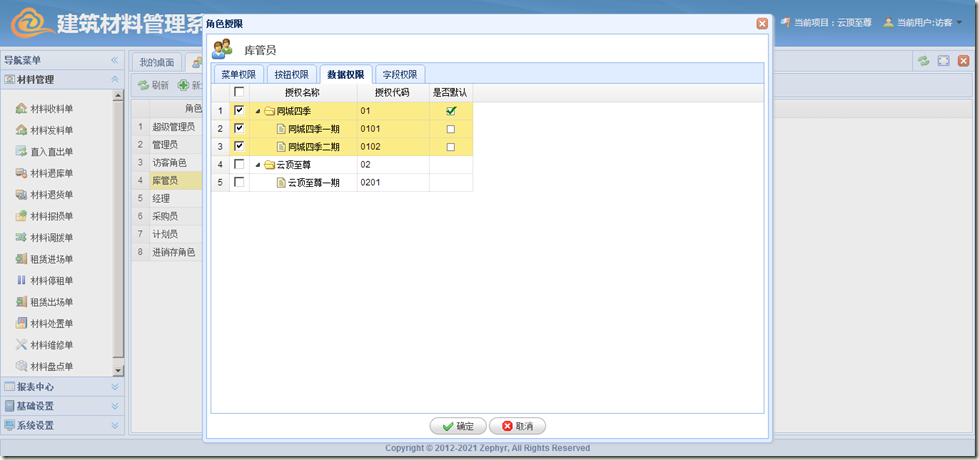Open 材料收料单 from the sidebar
This screenshot has height=460, width=979.
click(51, 109)
